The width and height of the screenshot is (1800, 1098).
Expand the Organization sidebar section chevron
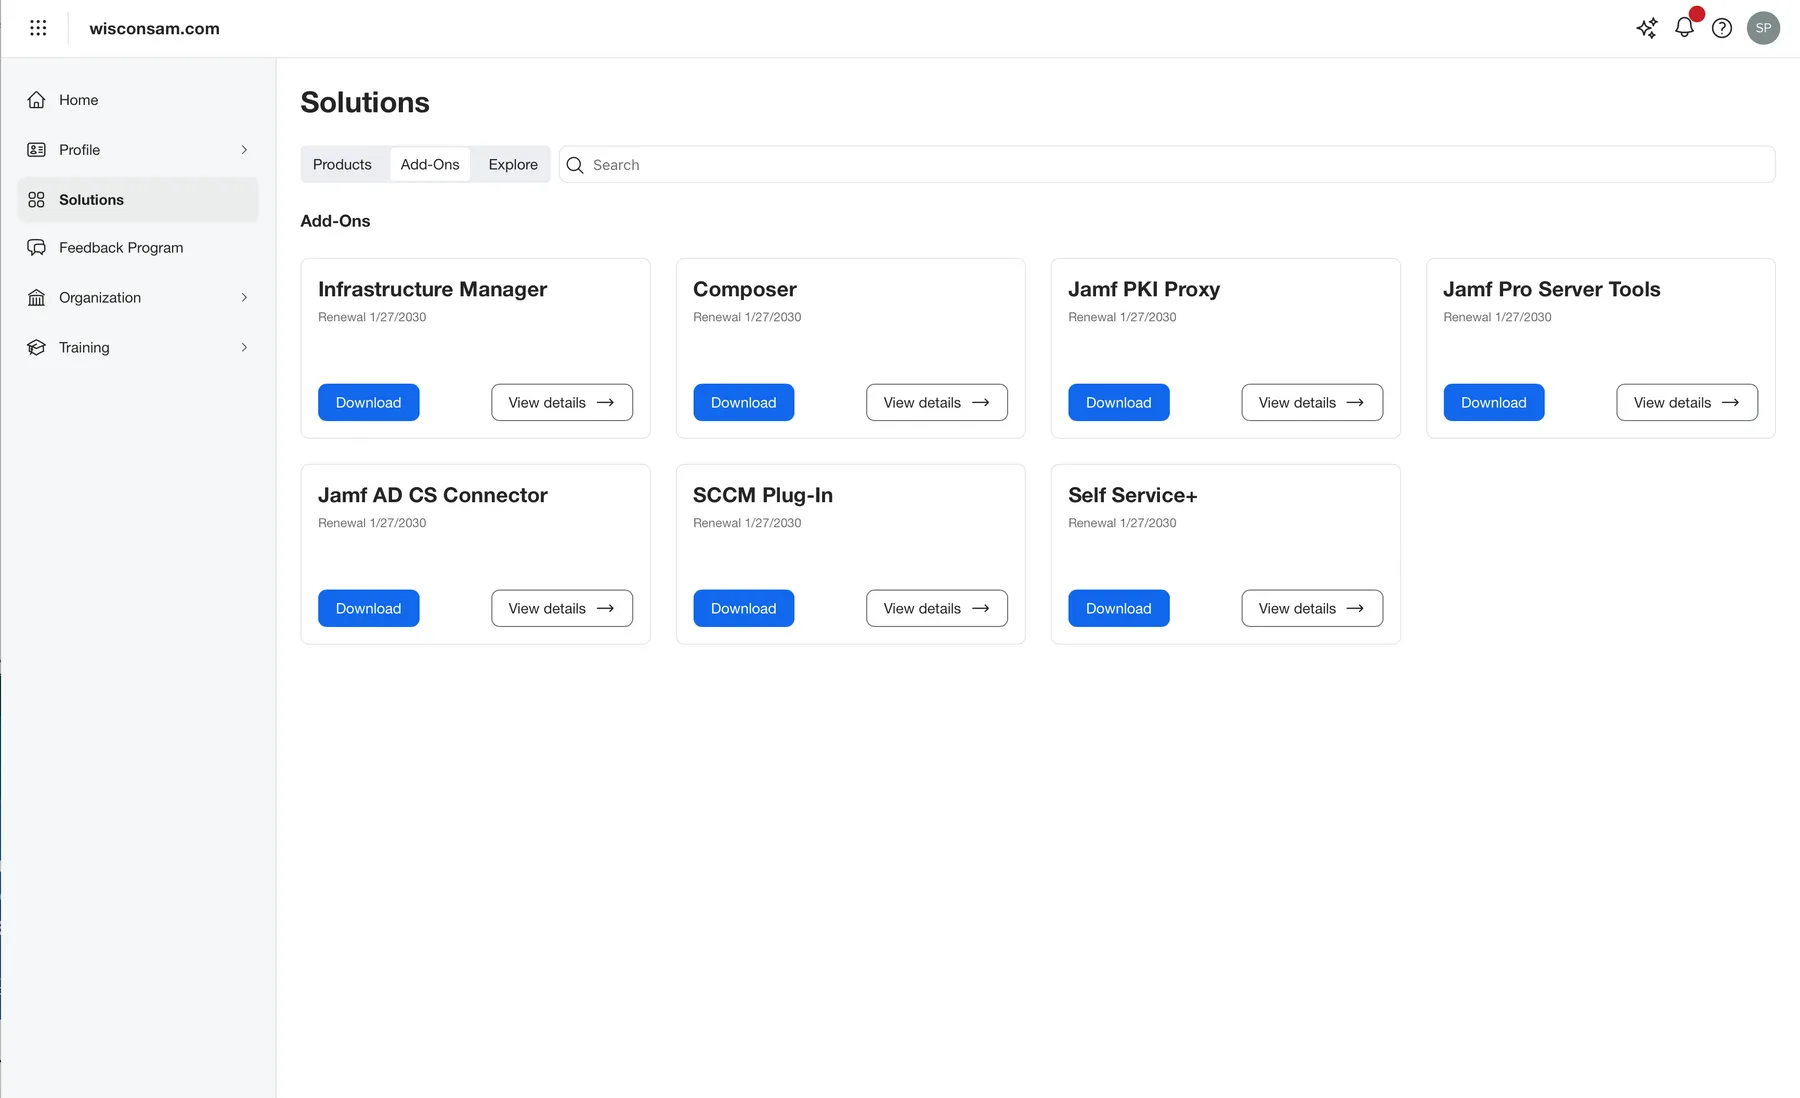pos(244,298)
